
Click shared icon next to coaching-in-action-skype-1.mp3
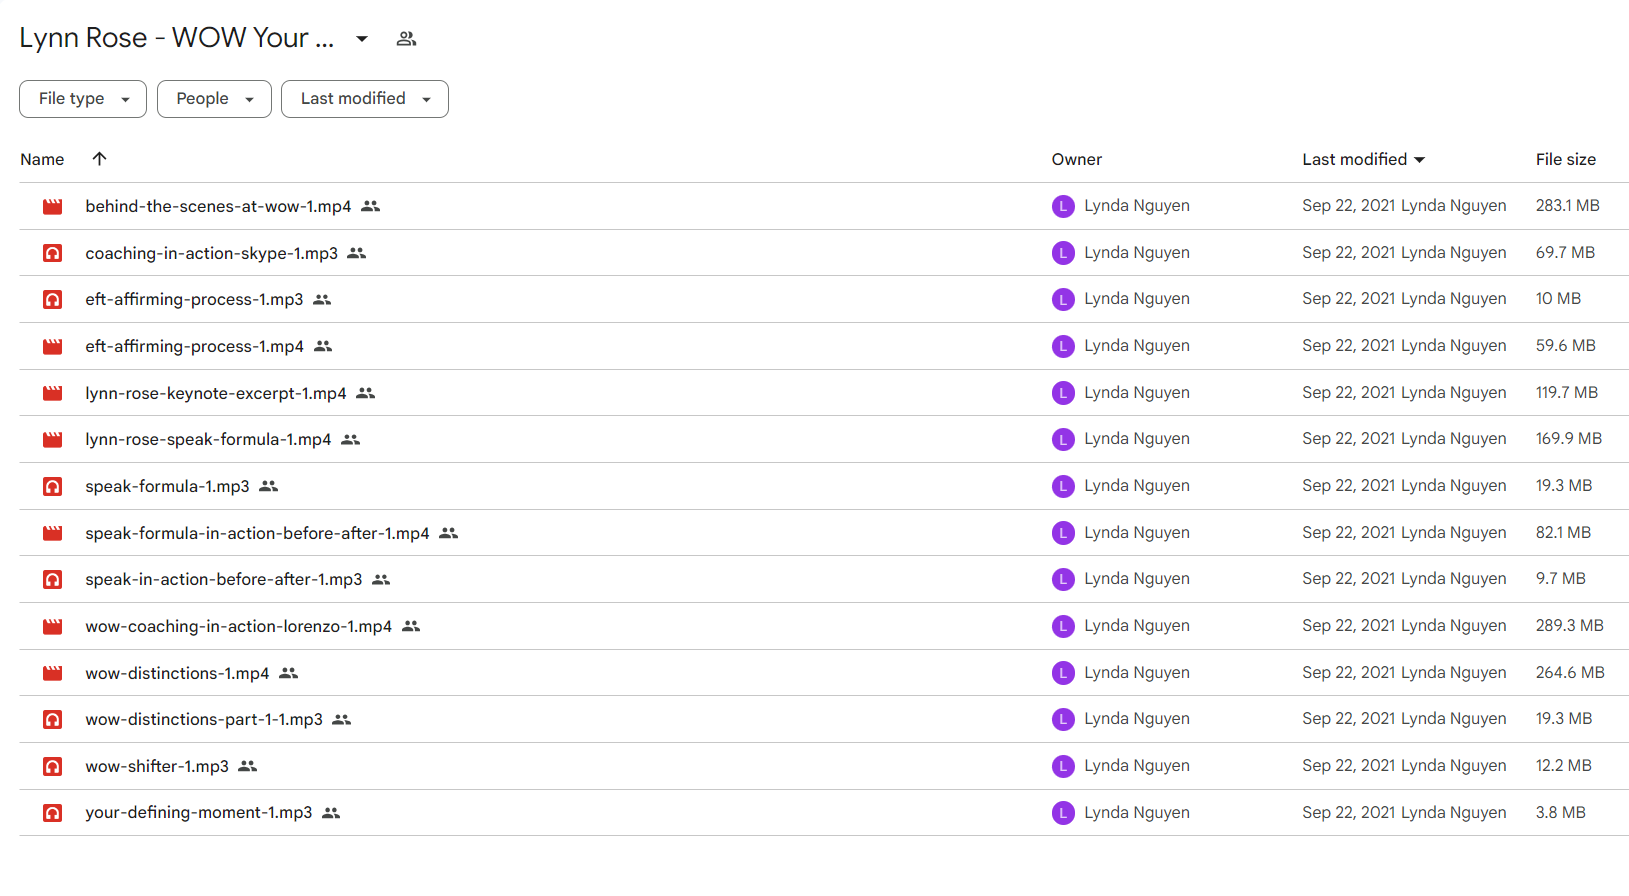tap(357, 253)
